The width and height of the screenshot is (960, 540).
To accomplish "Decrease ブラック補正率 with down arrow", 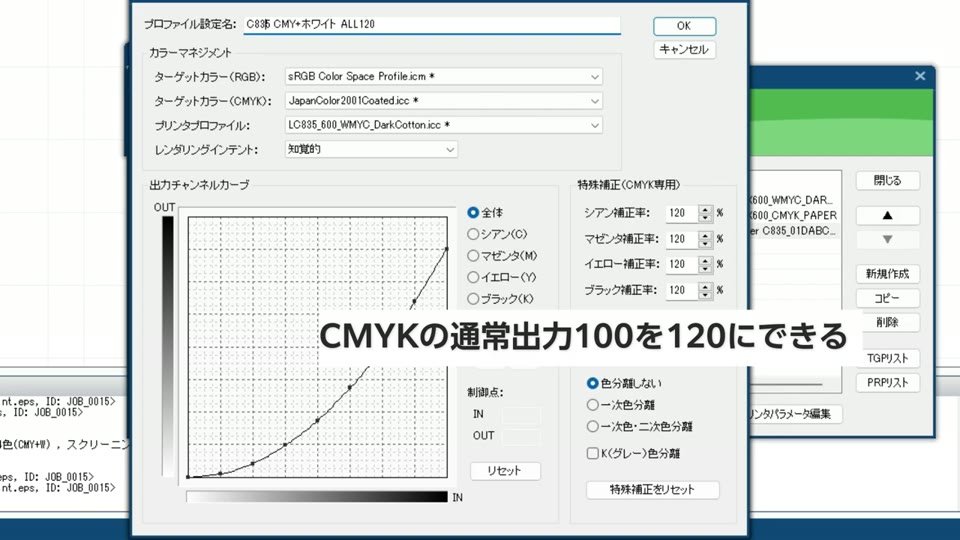I will tap(705, 294).
